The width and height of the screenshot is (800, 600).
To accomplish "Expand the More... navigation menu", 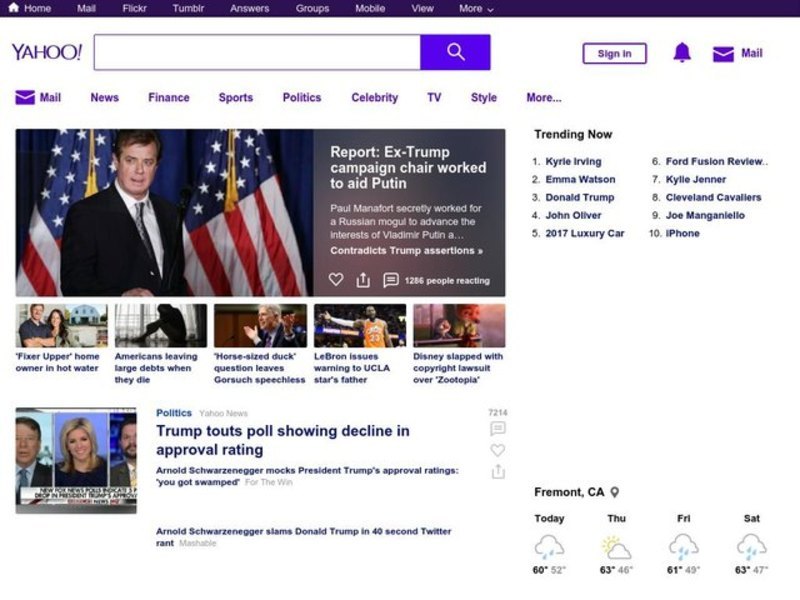I will 544,98.
